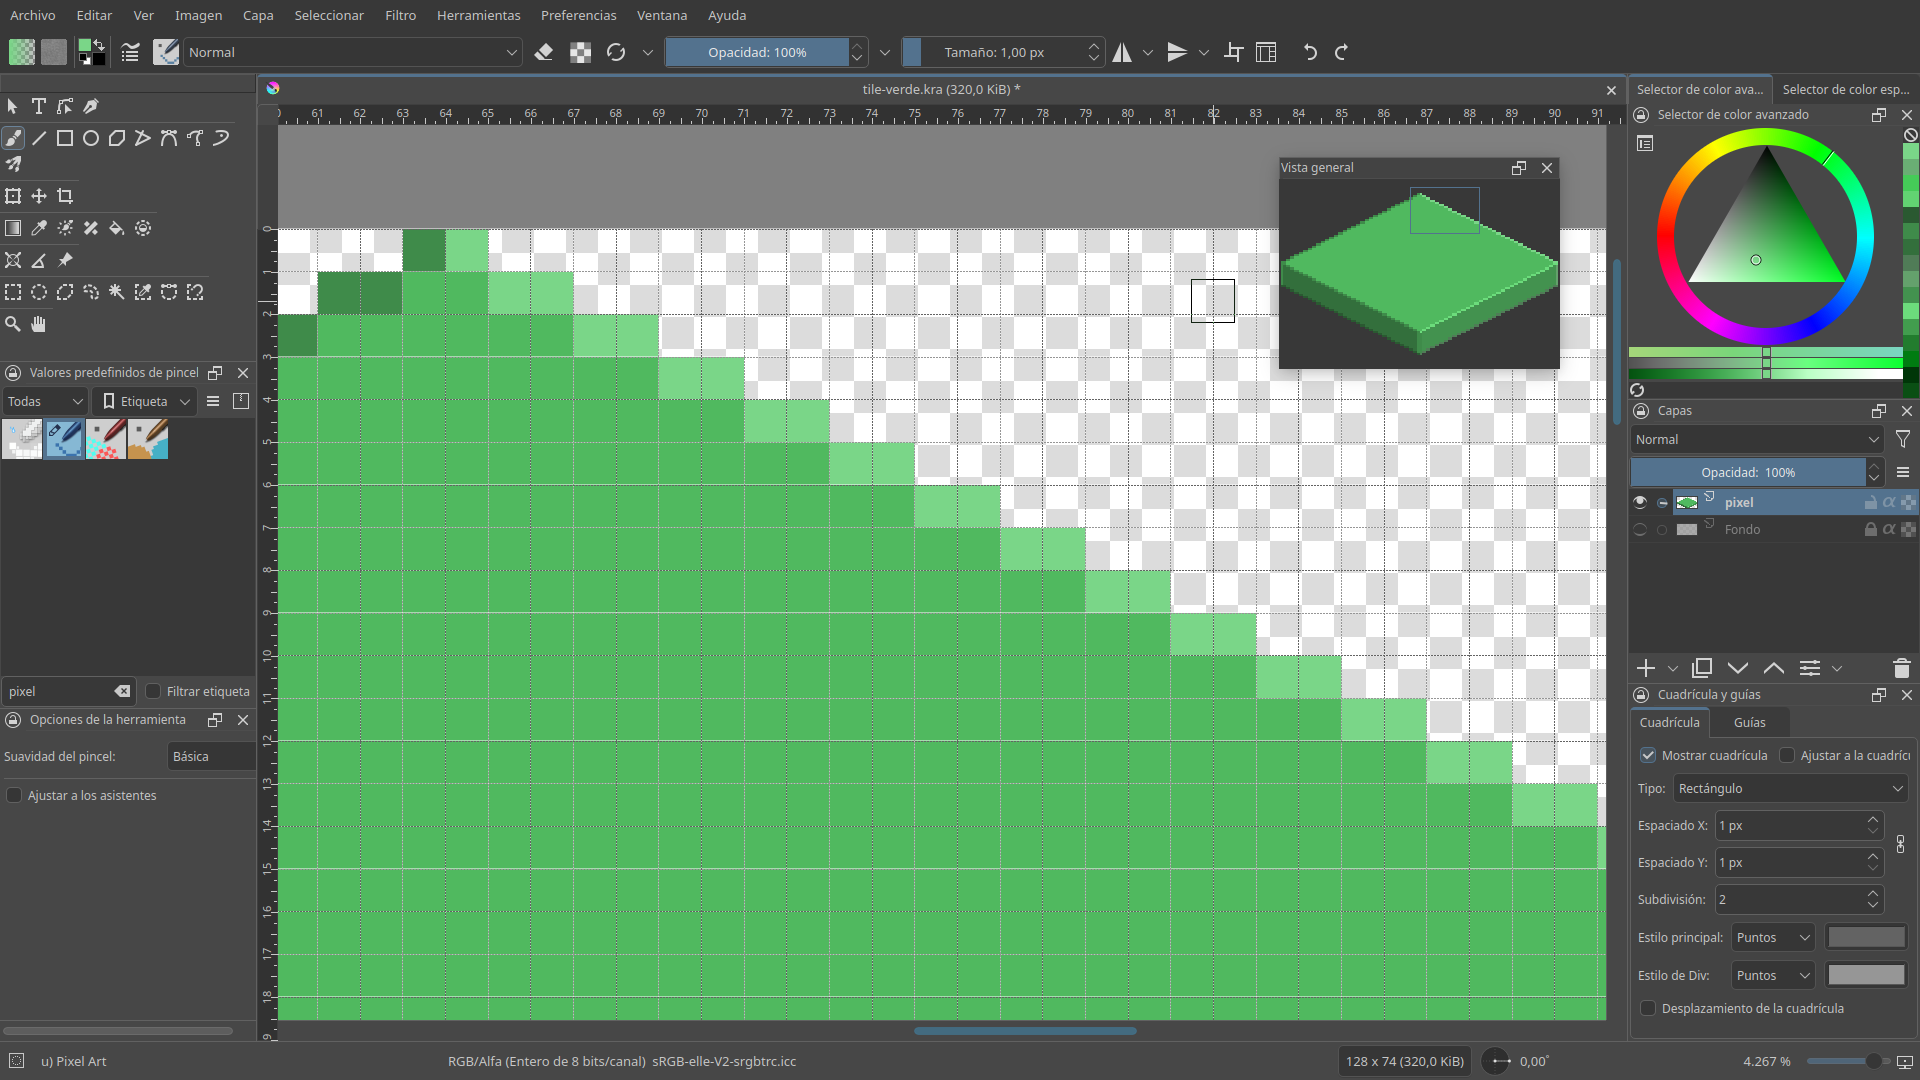Screen dimensions: 1920x1080
Task: Select the Fill bucket tool
Action: pyautogui.click(x=117, y=228)
